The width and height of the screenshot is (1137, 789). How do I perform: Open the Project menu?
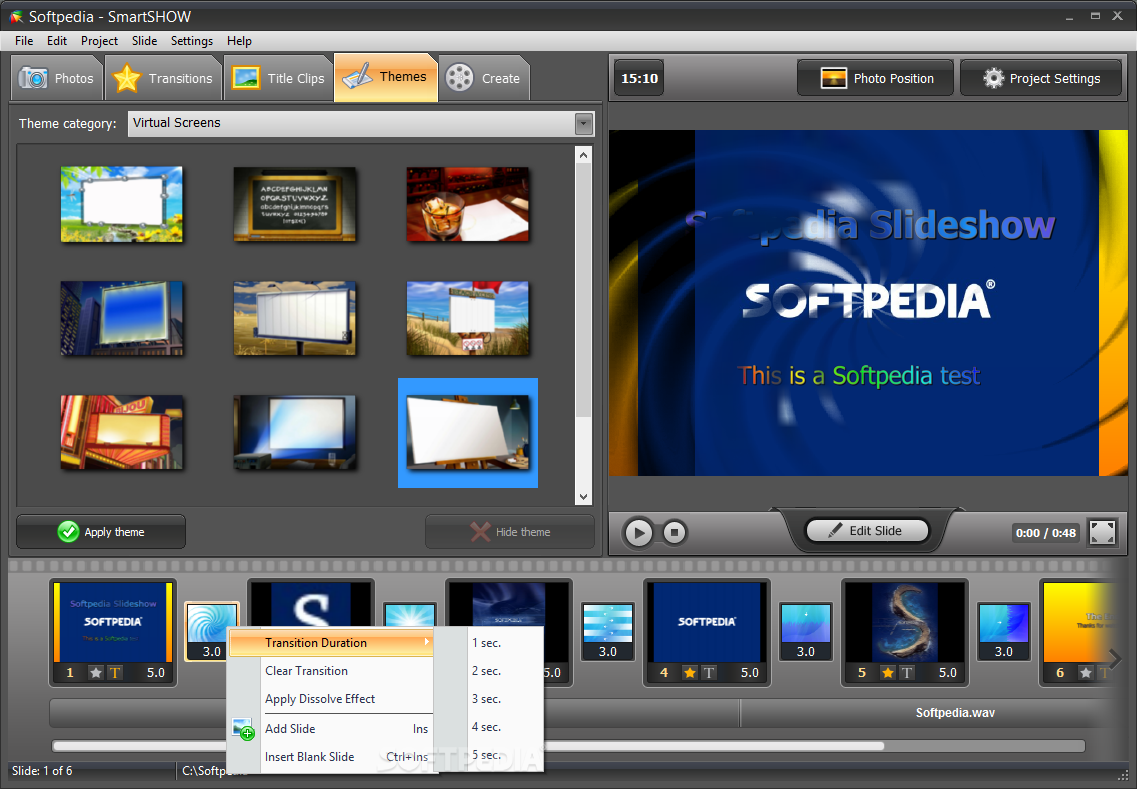click(99, 41)
